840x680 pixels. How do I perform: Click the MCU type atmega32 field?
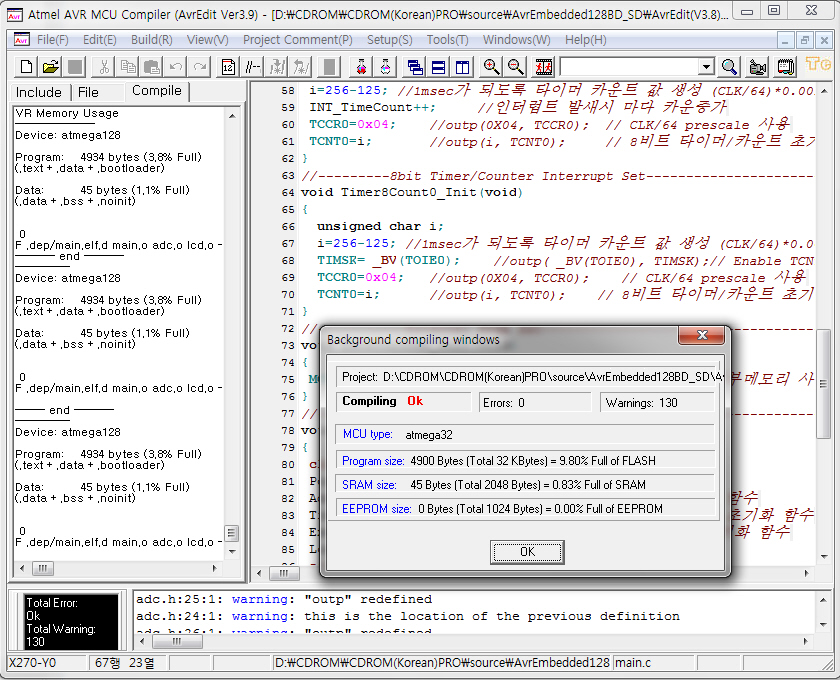(x=526, y=435)
